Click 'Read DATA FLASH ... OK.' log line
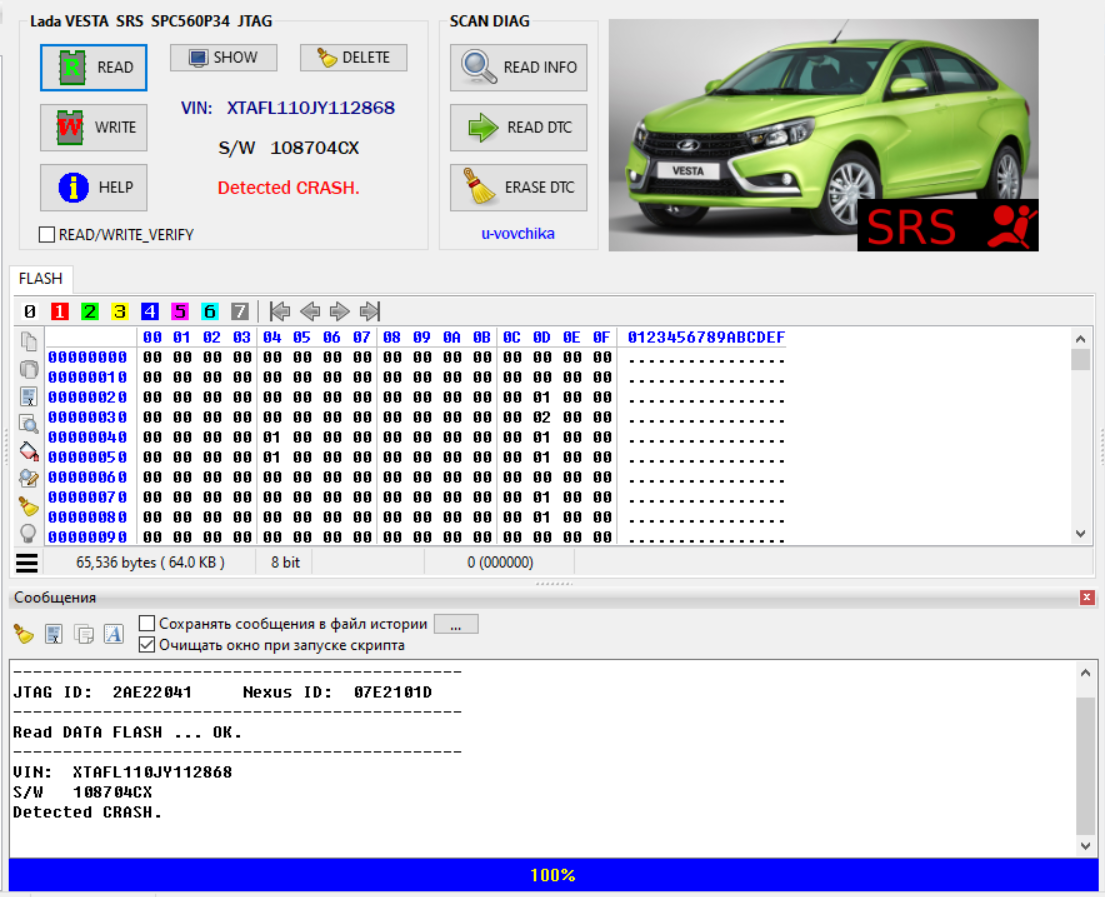1105x897 pixels. click(x=128, y=733)
